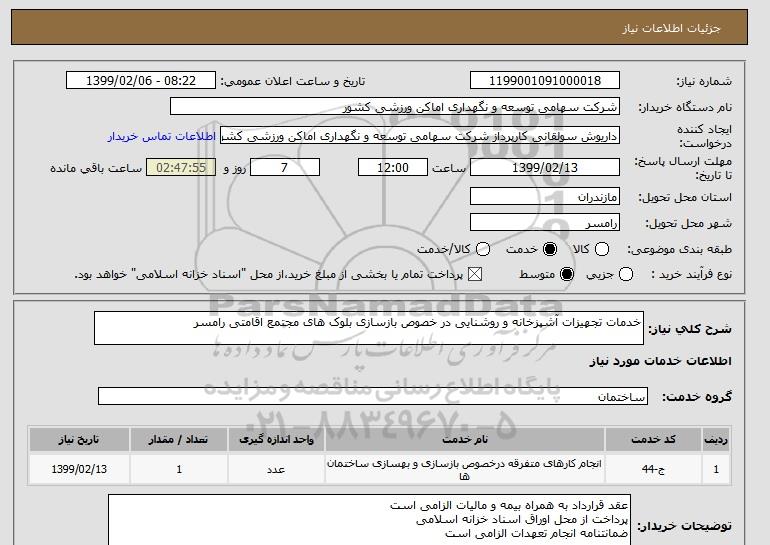The height and width of the screenshot is (545, 770).
Task: Click the کد خدمت column header
Action: pyautogui.click(x=653, y=439)
